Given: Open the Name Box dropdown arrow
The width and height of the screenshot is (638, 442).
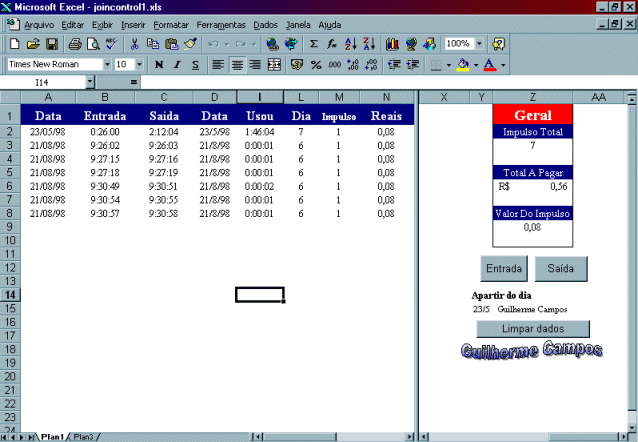Looking at the screenshot, I should 89,81.
